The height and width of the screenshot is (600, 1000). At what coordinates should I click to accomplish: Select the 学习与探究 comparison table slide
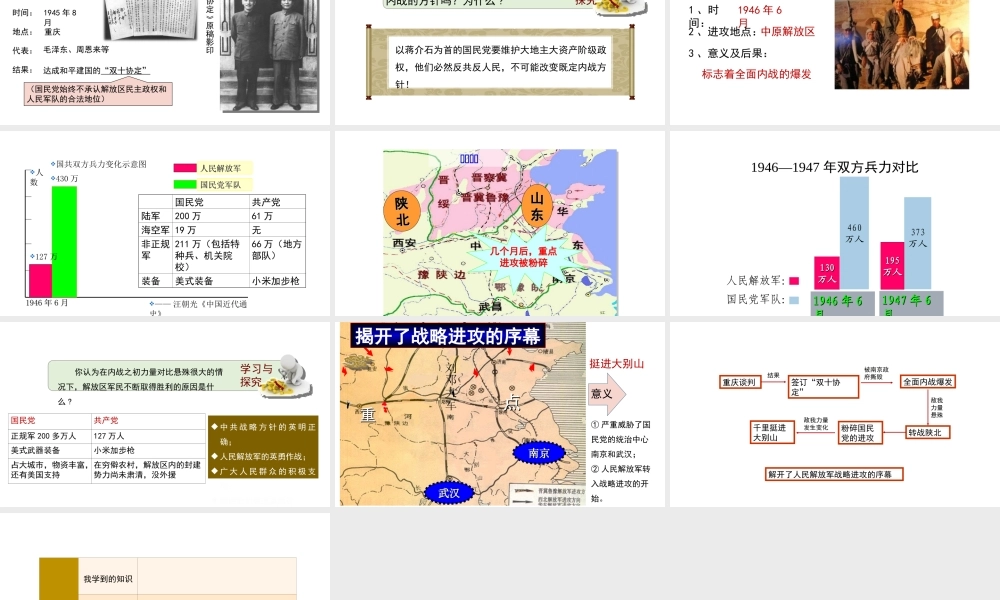[165, 414]
